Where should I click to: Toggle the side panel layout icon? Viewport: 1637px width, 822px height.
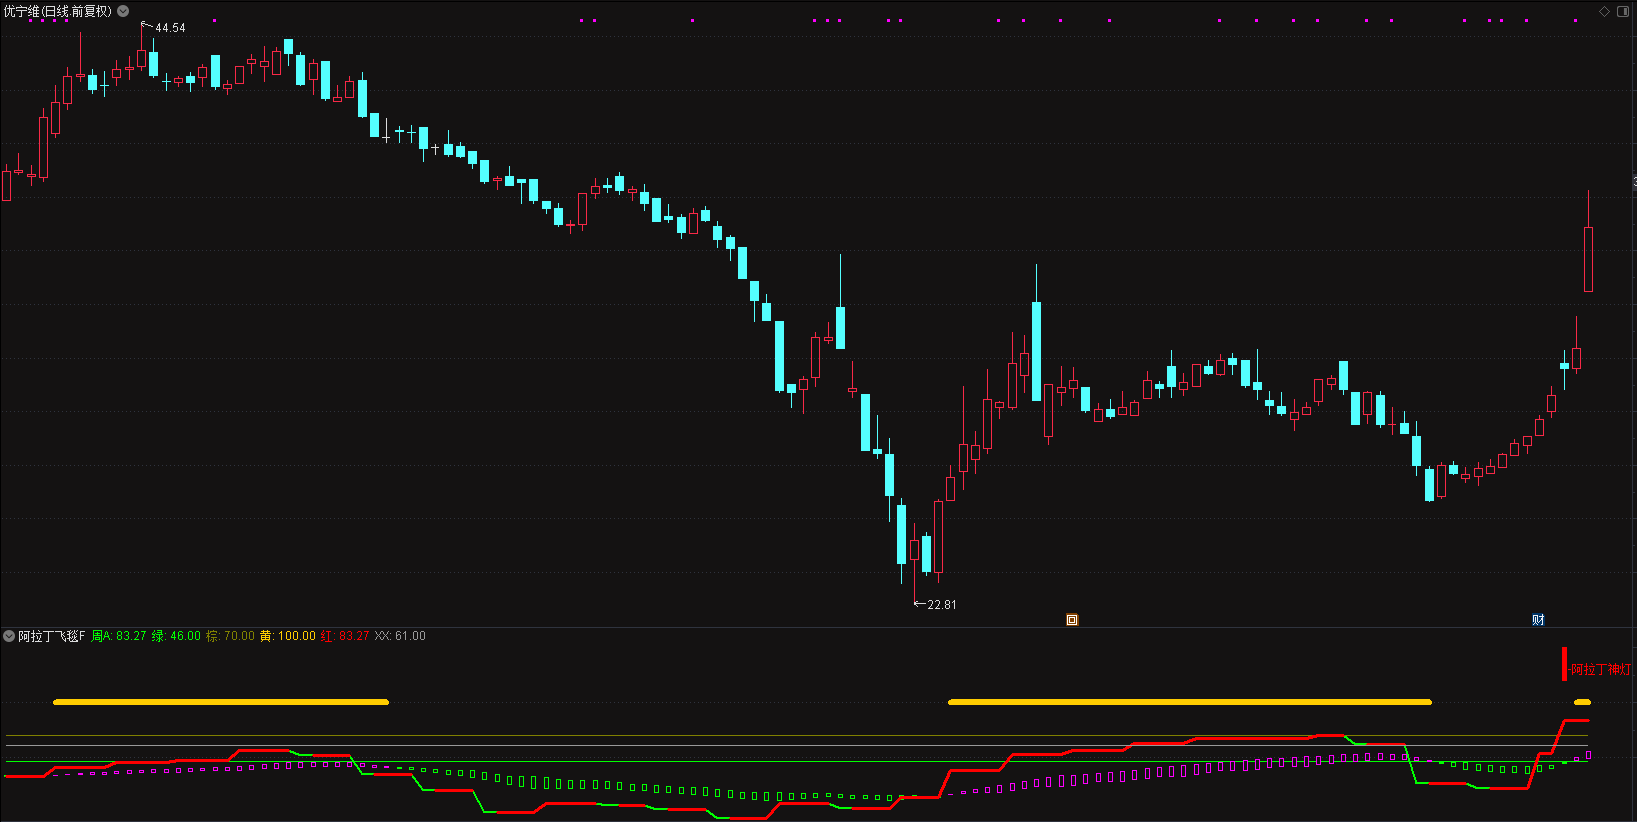coord(1623,11)
